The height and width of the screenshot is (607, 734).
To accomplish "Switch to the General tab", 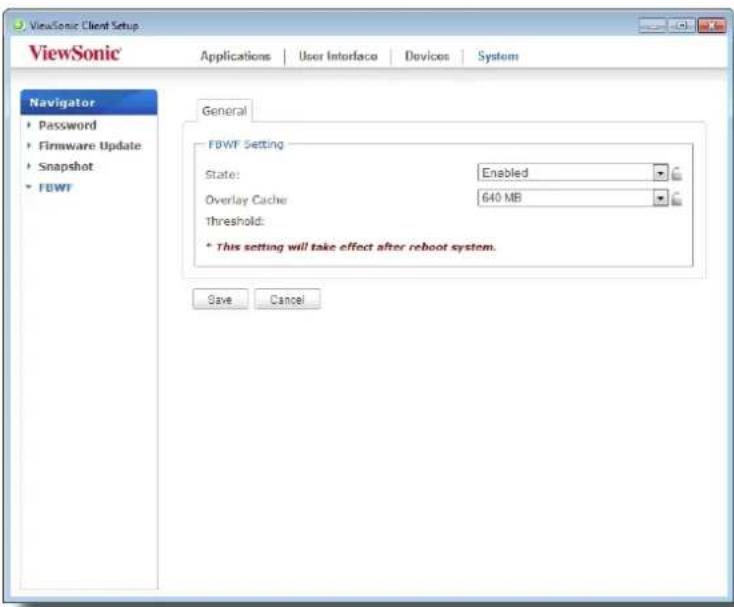I will [224, 111].
